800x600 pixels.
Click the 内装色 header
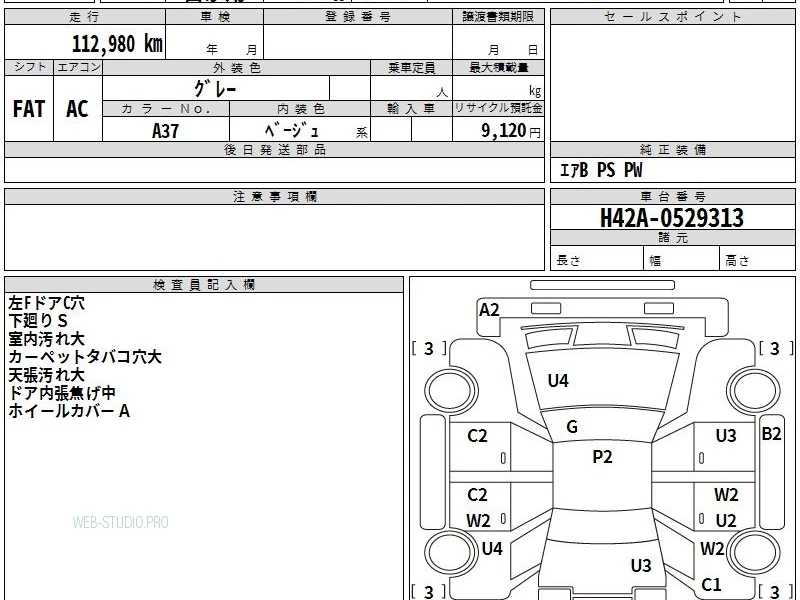300,109
